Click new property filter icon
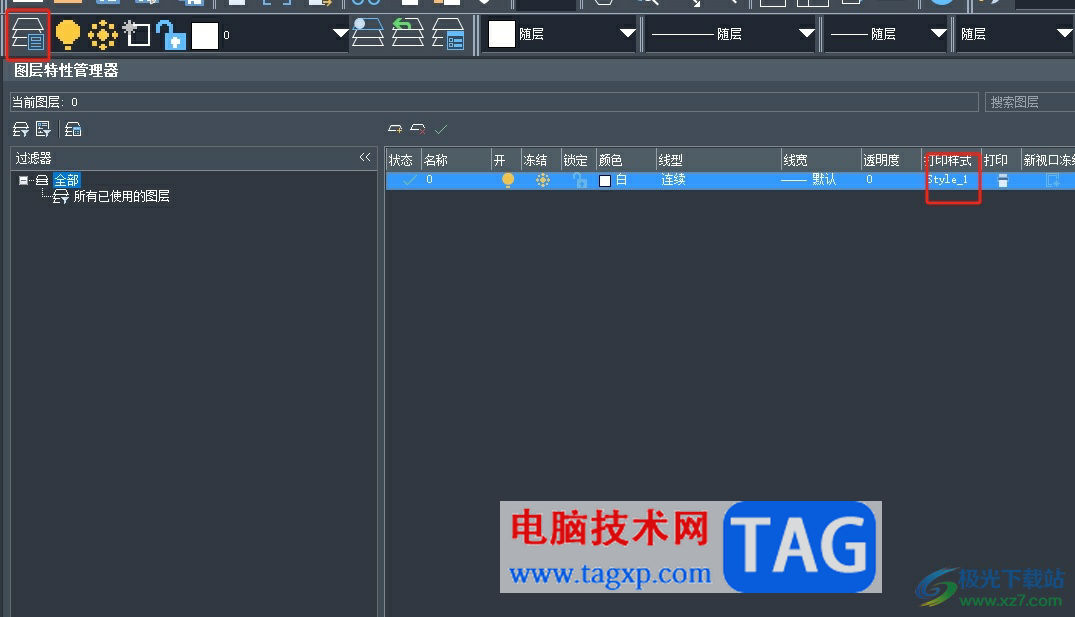The height and width of the screenshot is (617, 1075). (21, 129)
